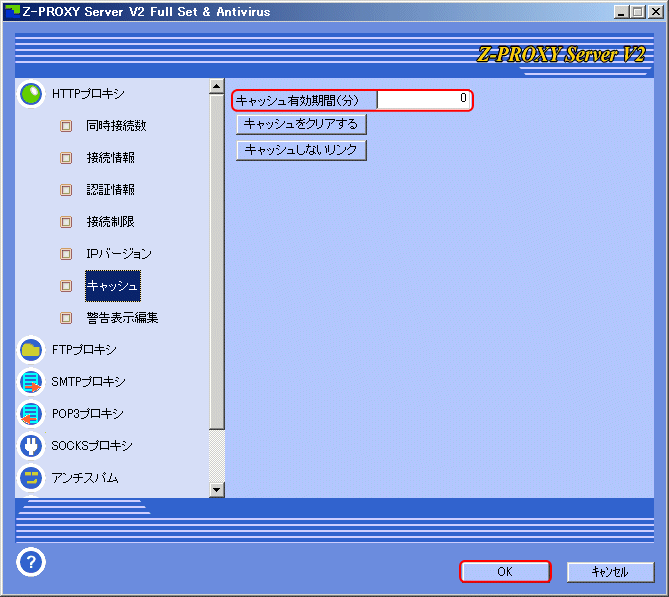Confirm settings with the OK button
The image size is (669, 597).
(505, 572)
